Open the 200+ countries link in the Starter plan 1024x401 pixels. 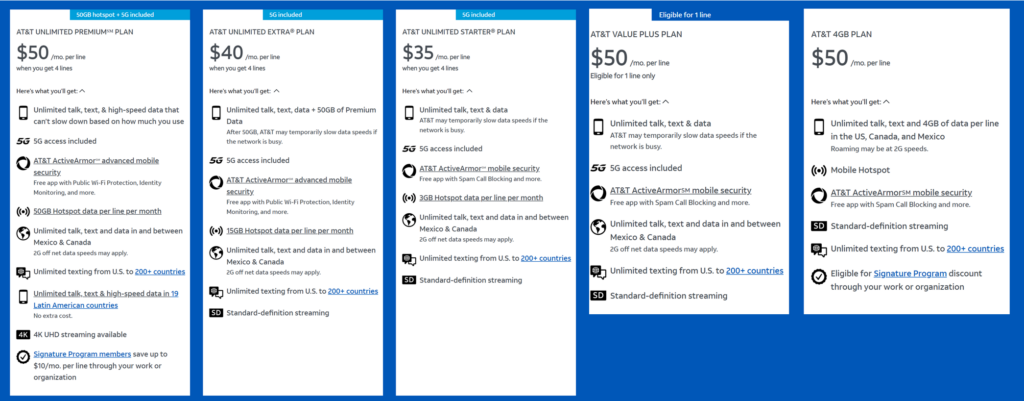(x=546, y=259)
